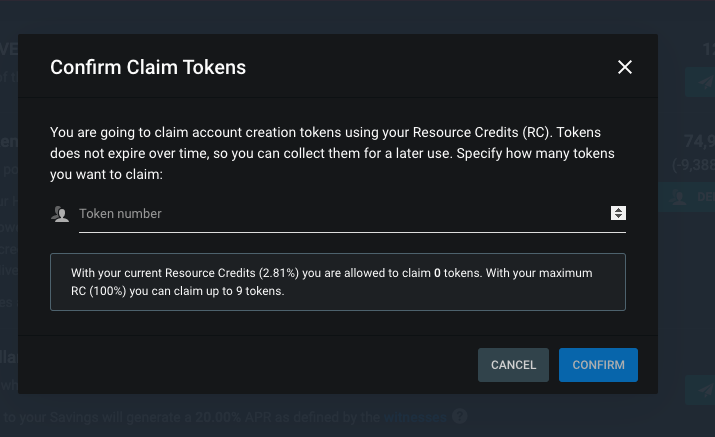The height and width of the screenshot is (437, 715).
Task: Click the paper plane icon at bottom right
Action: (705, 390)
